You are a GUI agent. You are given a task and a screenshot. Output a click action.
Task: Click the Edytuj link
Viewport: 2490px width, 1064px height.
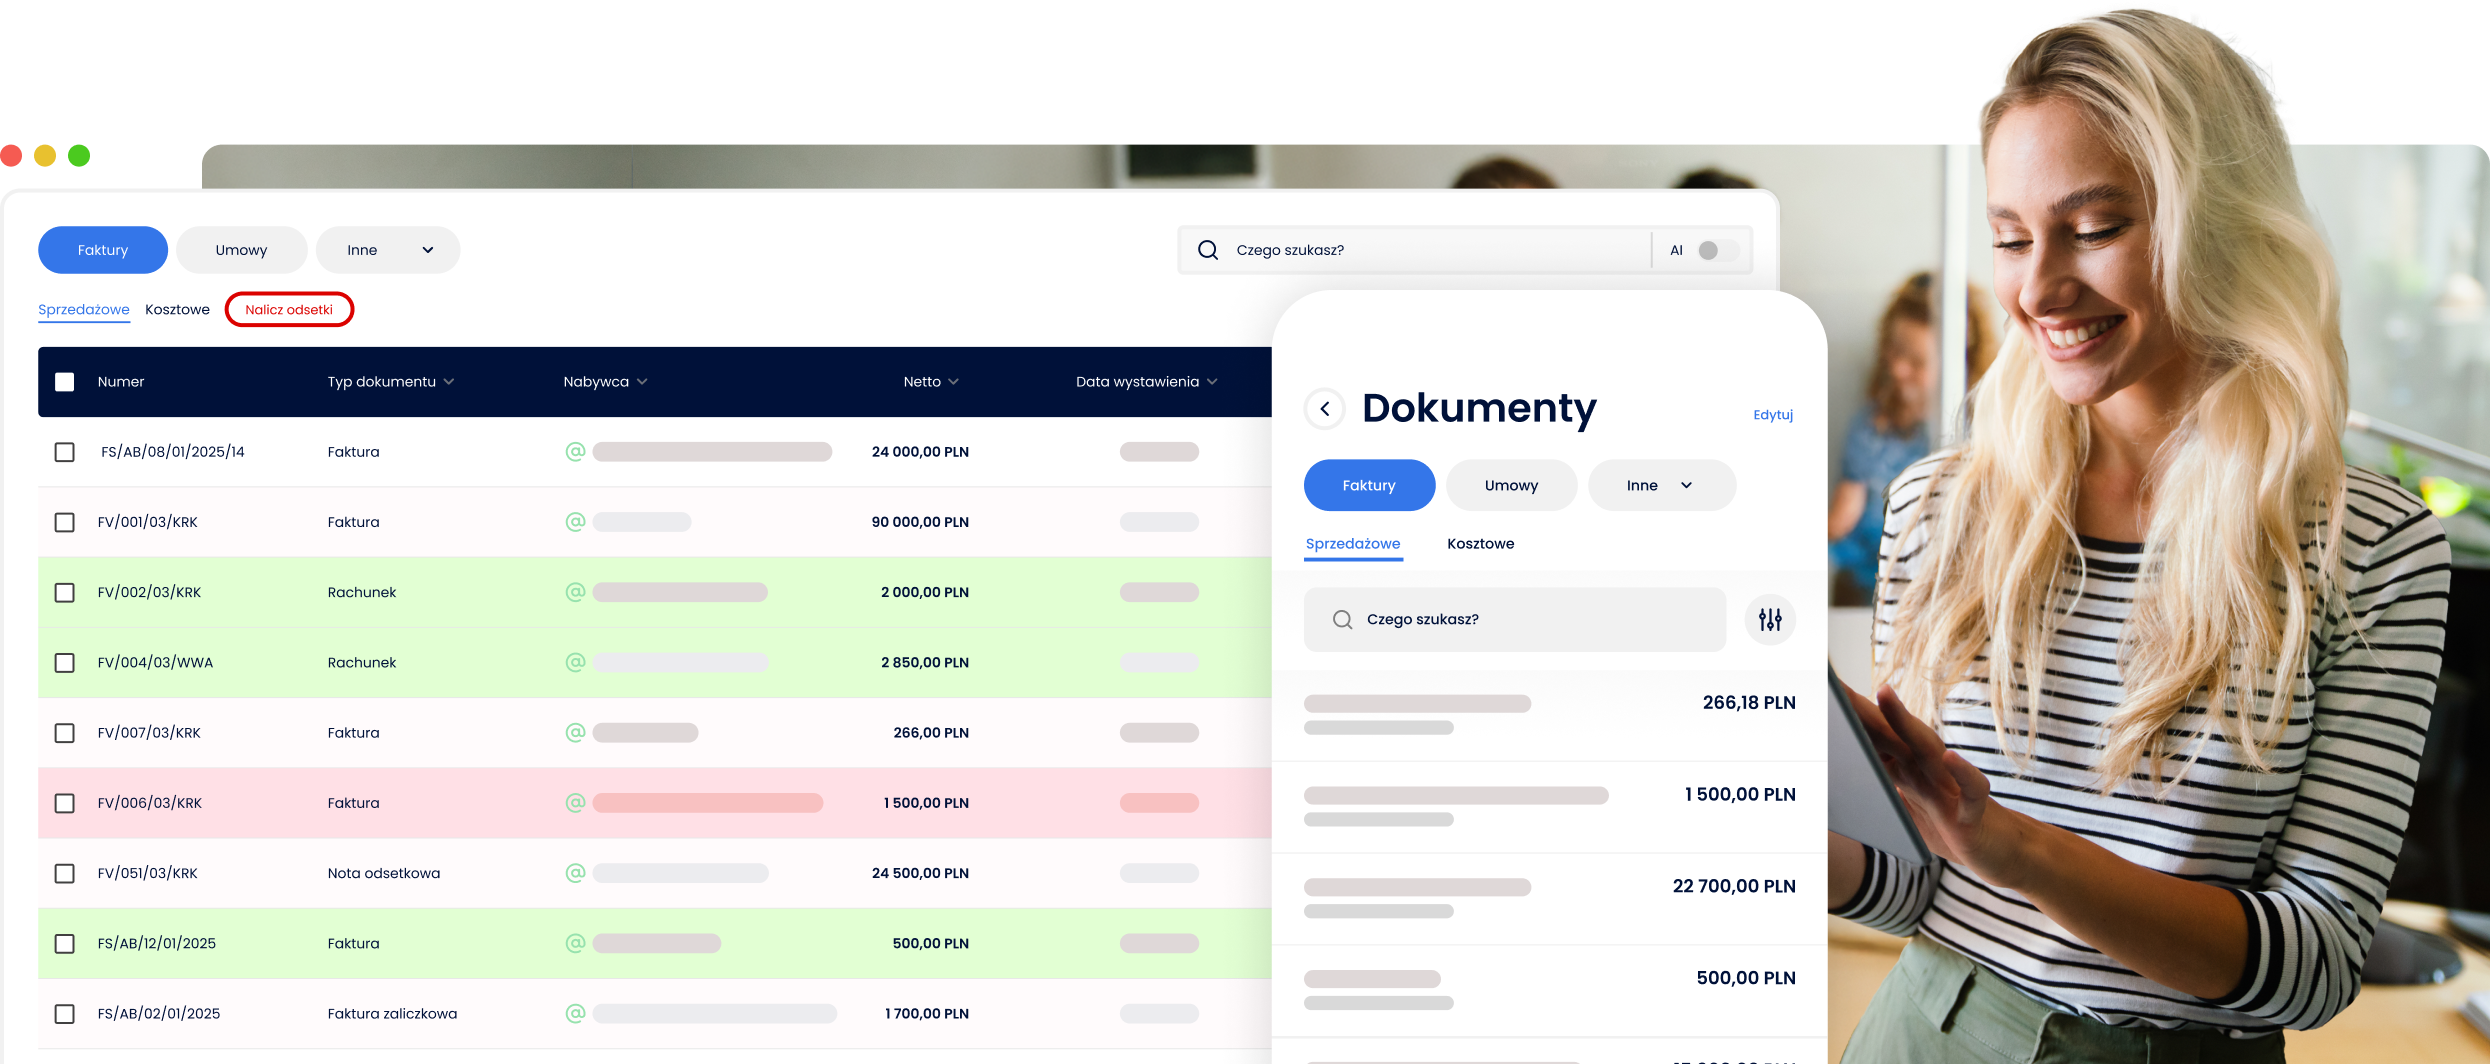pos(1772,415)
